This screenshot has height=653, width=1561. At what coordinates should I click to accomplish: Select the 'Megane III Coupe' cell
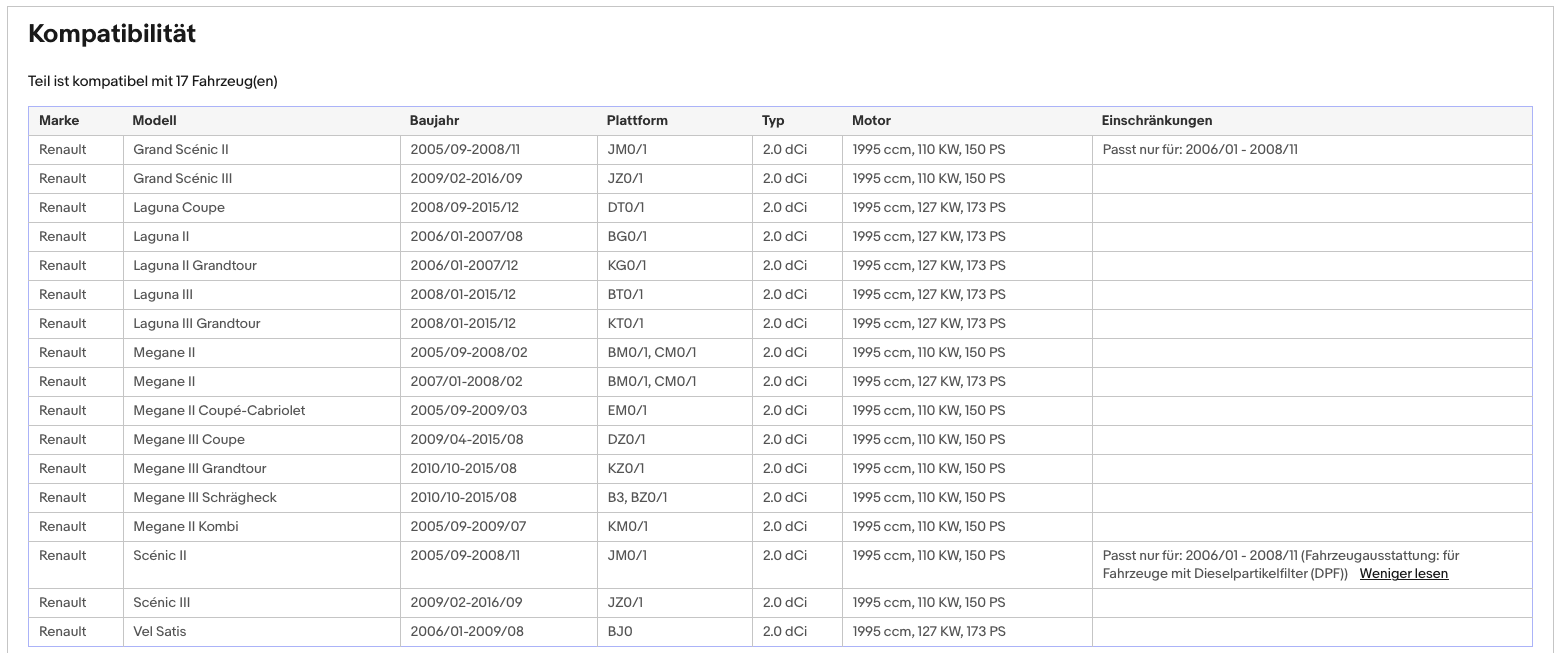[262, 439]
